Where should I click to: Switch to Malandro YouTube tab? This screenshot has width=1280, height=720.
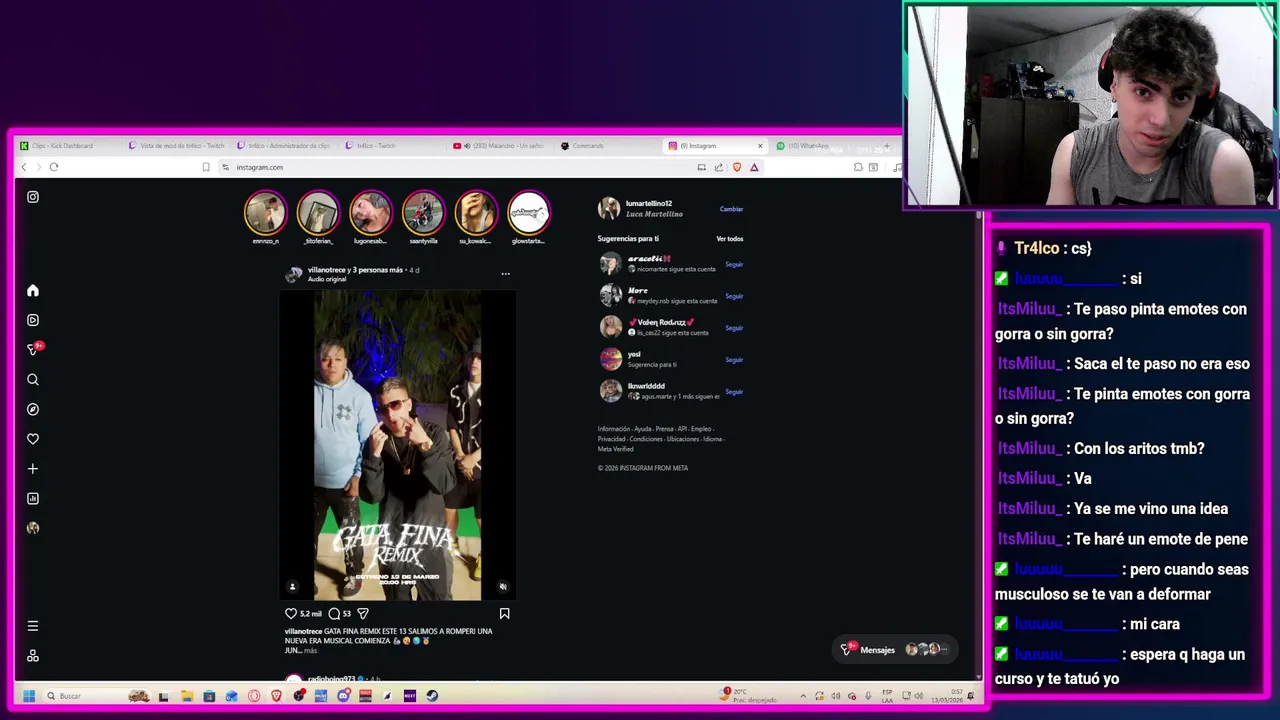point(500,146)
